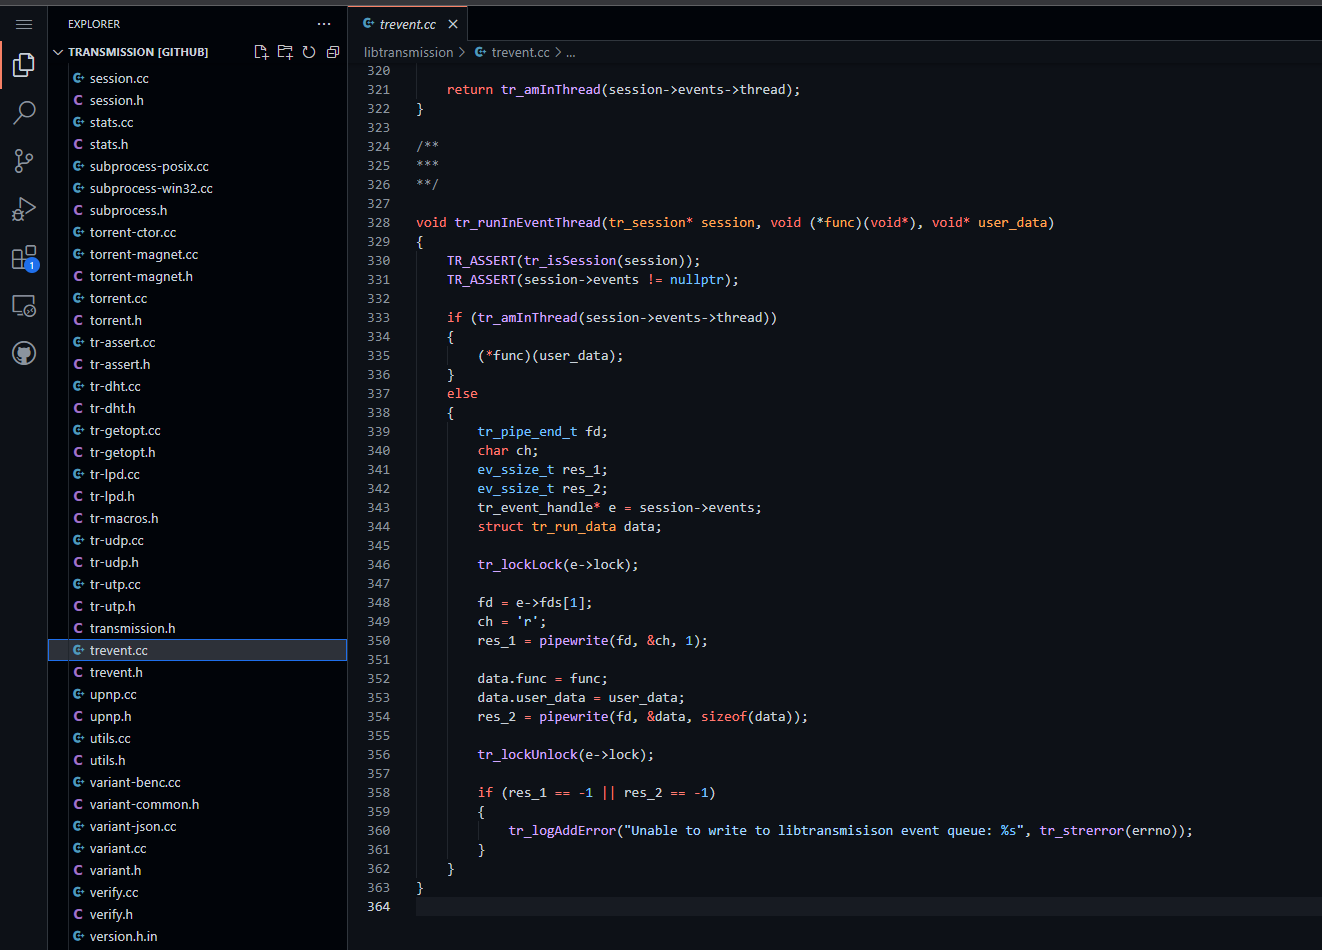Open the Run and Debug view

(24, 209)
